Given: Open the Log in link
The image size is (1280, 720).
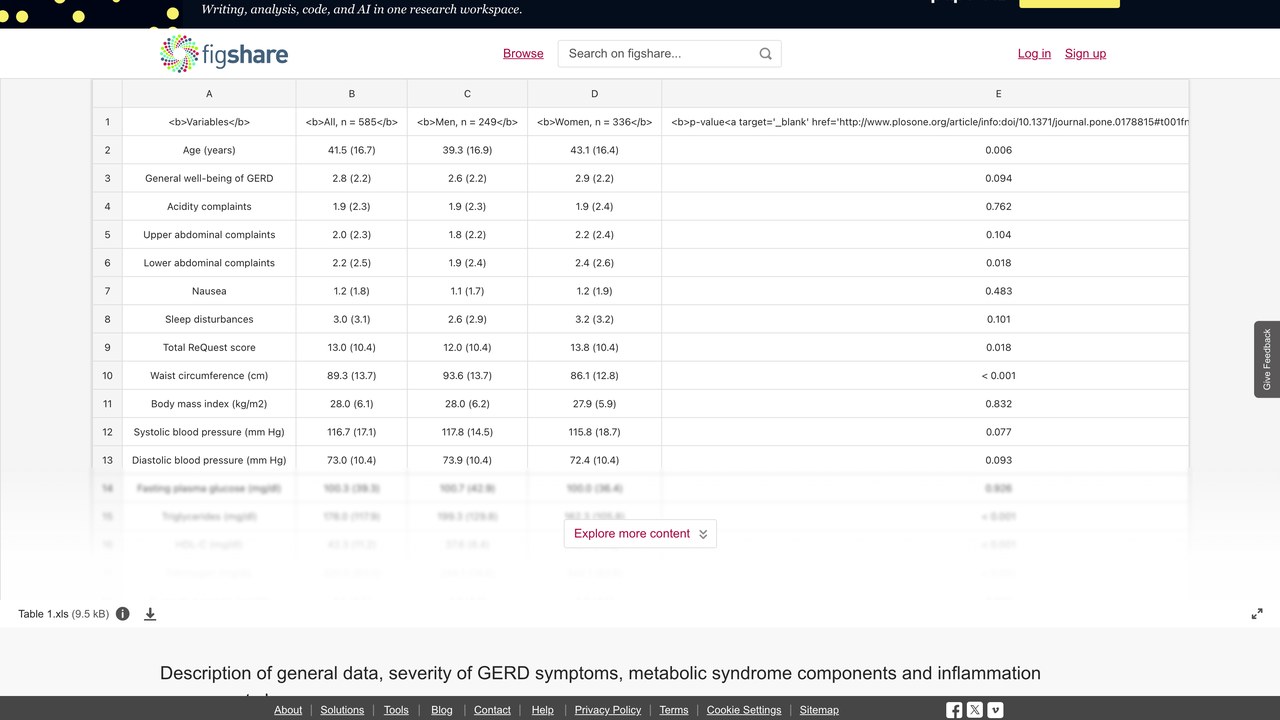Looking at the screenshot, I should (x=1034, y=54).
